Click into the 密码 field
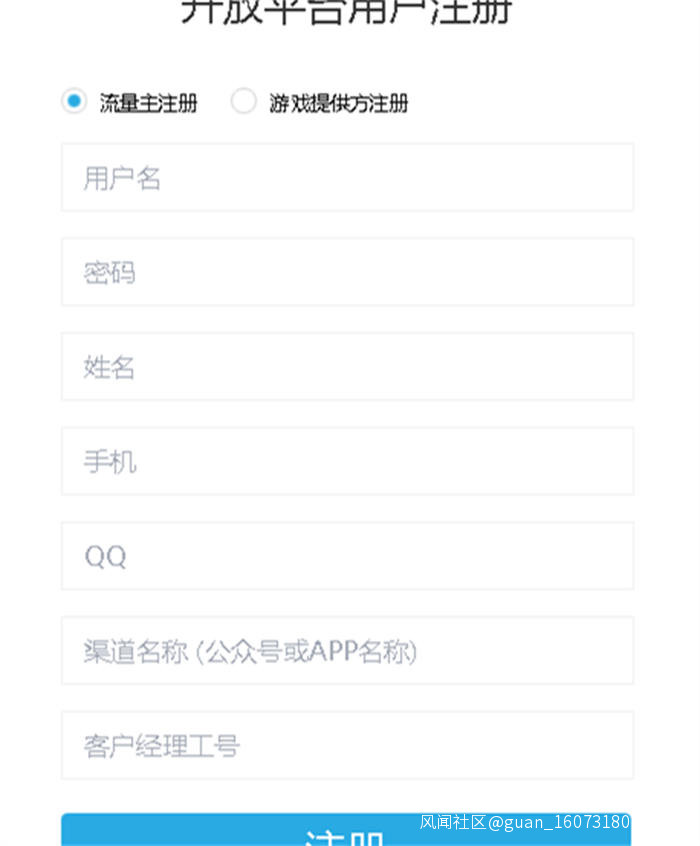Viewport: 700px width, 846px height. 347,272
